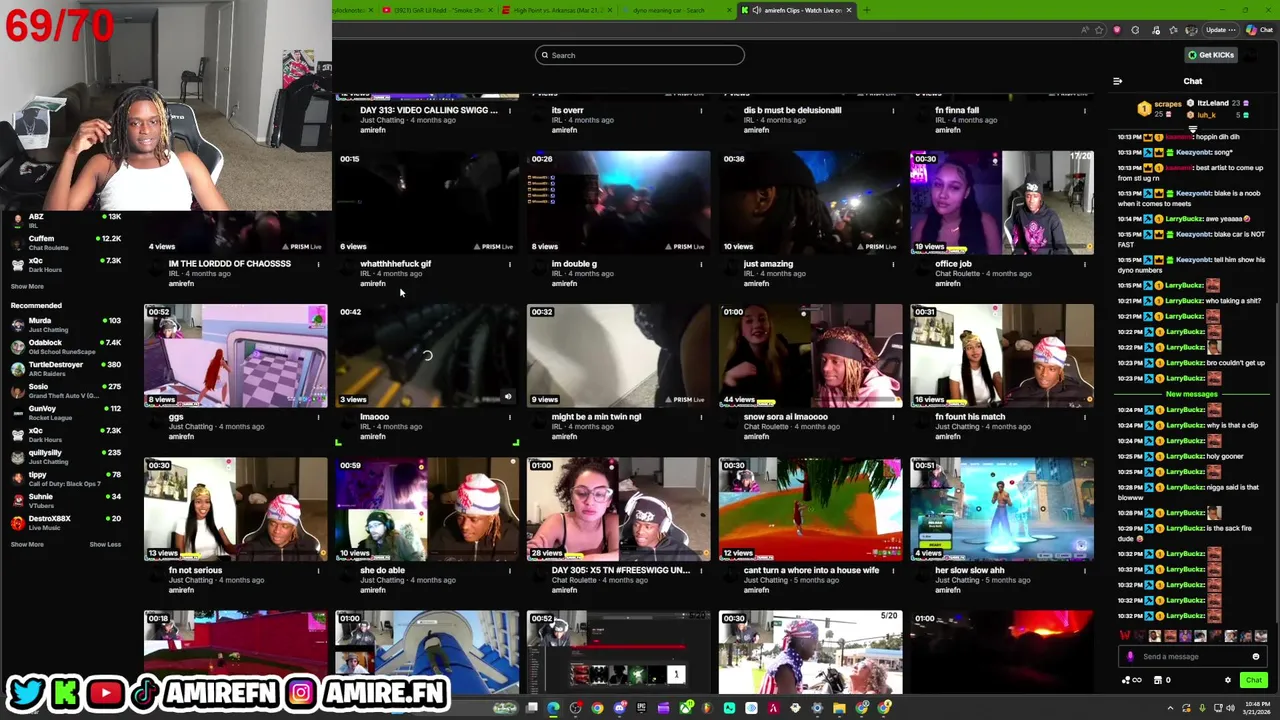This screenshot has height=720, width=1280.
Task: Click the green download arrow tray icon
Action: pyautogui.click(x=1201, y=708)
